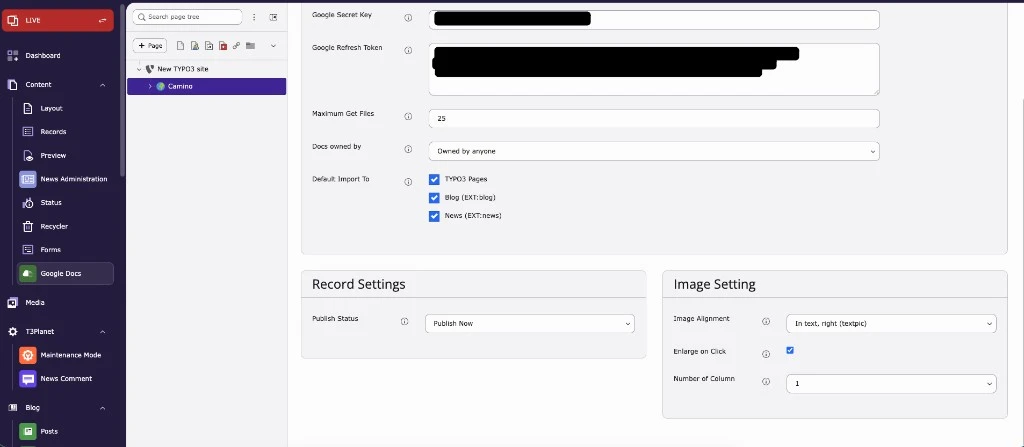Viewport: 1024px width, 447px height.
Task: Expand page type toolbar chevron
Action: [274, 46]
